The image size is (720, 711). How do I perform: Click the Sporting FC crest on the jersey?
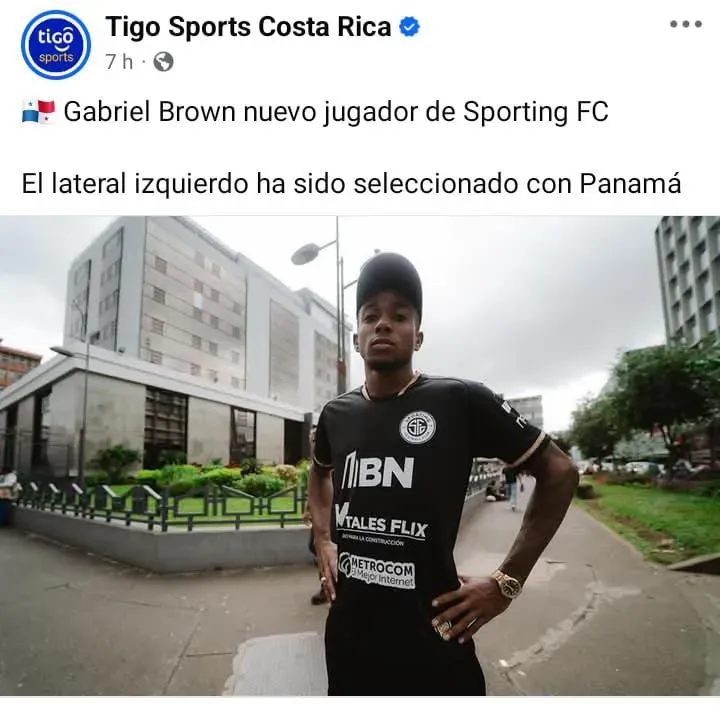pyautogui.click(x=417, y=427)
